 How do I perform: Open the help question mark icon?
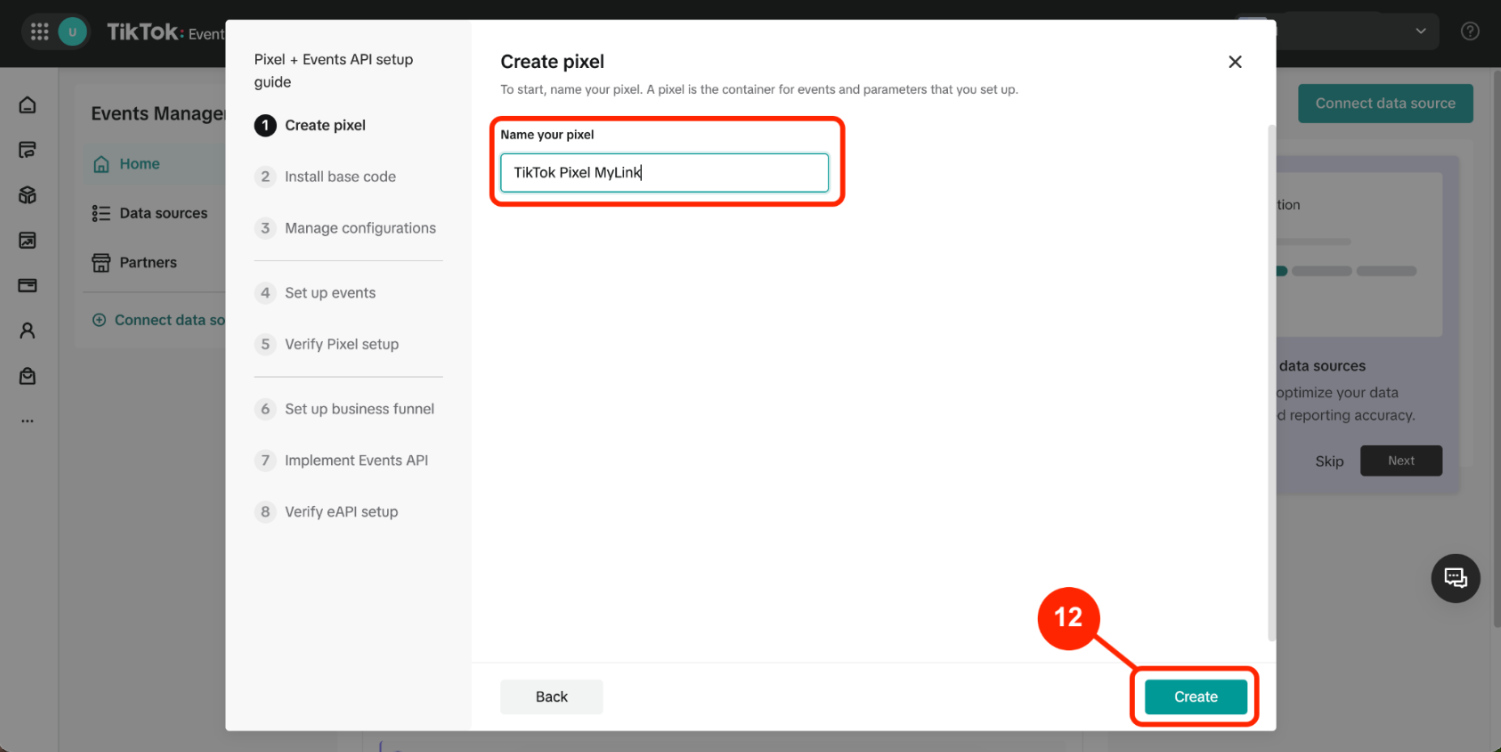[1470, 31]
